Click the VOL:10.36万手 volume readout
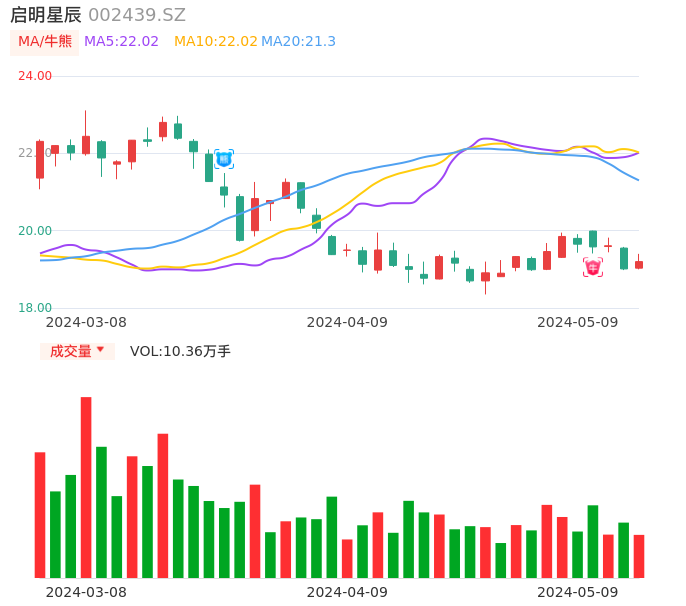This screenshot has height=606, width=686. pyautogui.click(x=180, y=351)
